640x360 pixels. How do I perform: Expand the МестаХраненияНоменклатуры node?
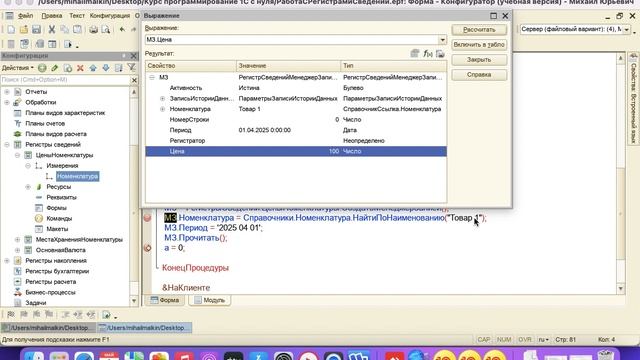pos(18,240)
